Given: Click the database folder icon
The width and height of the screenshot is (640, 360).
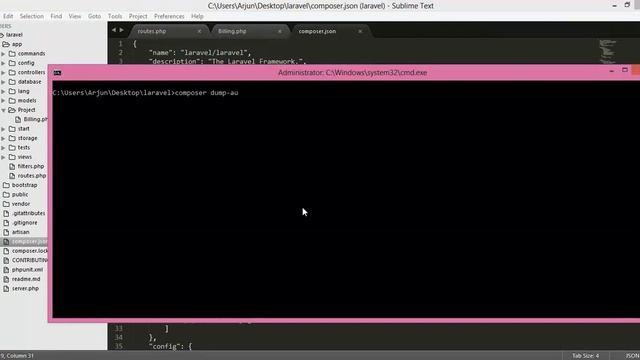Looking at the screenshot, I should coord(12,82).
